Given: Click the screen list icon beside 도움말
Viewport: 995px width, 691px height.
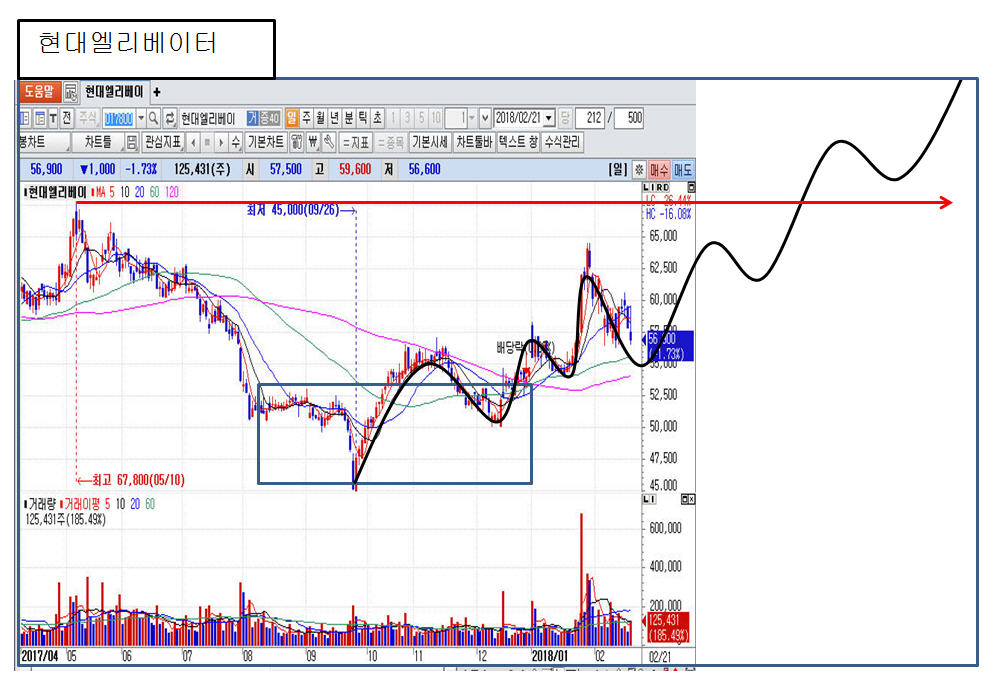Looking at the screenshot, I should (x=71, y=92).
